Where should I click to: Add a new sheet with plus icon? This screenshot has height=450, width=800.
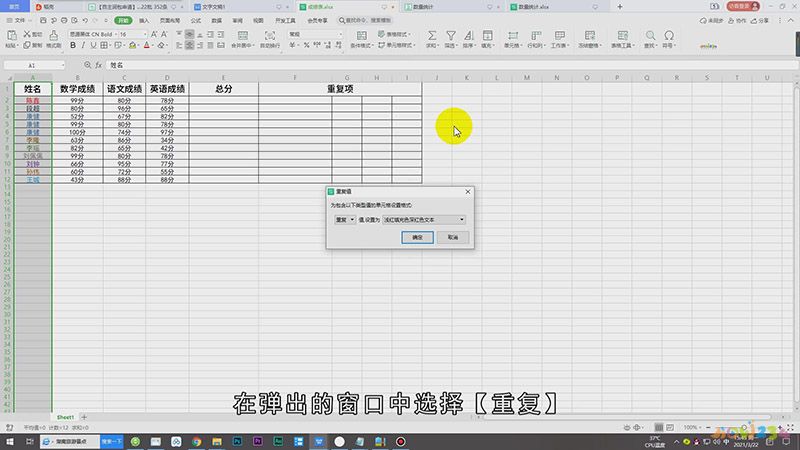point(84,417)
